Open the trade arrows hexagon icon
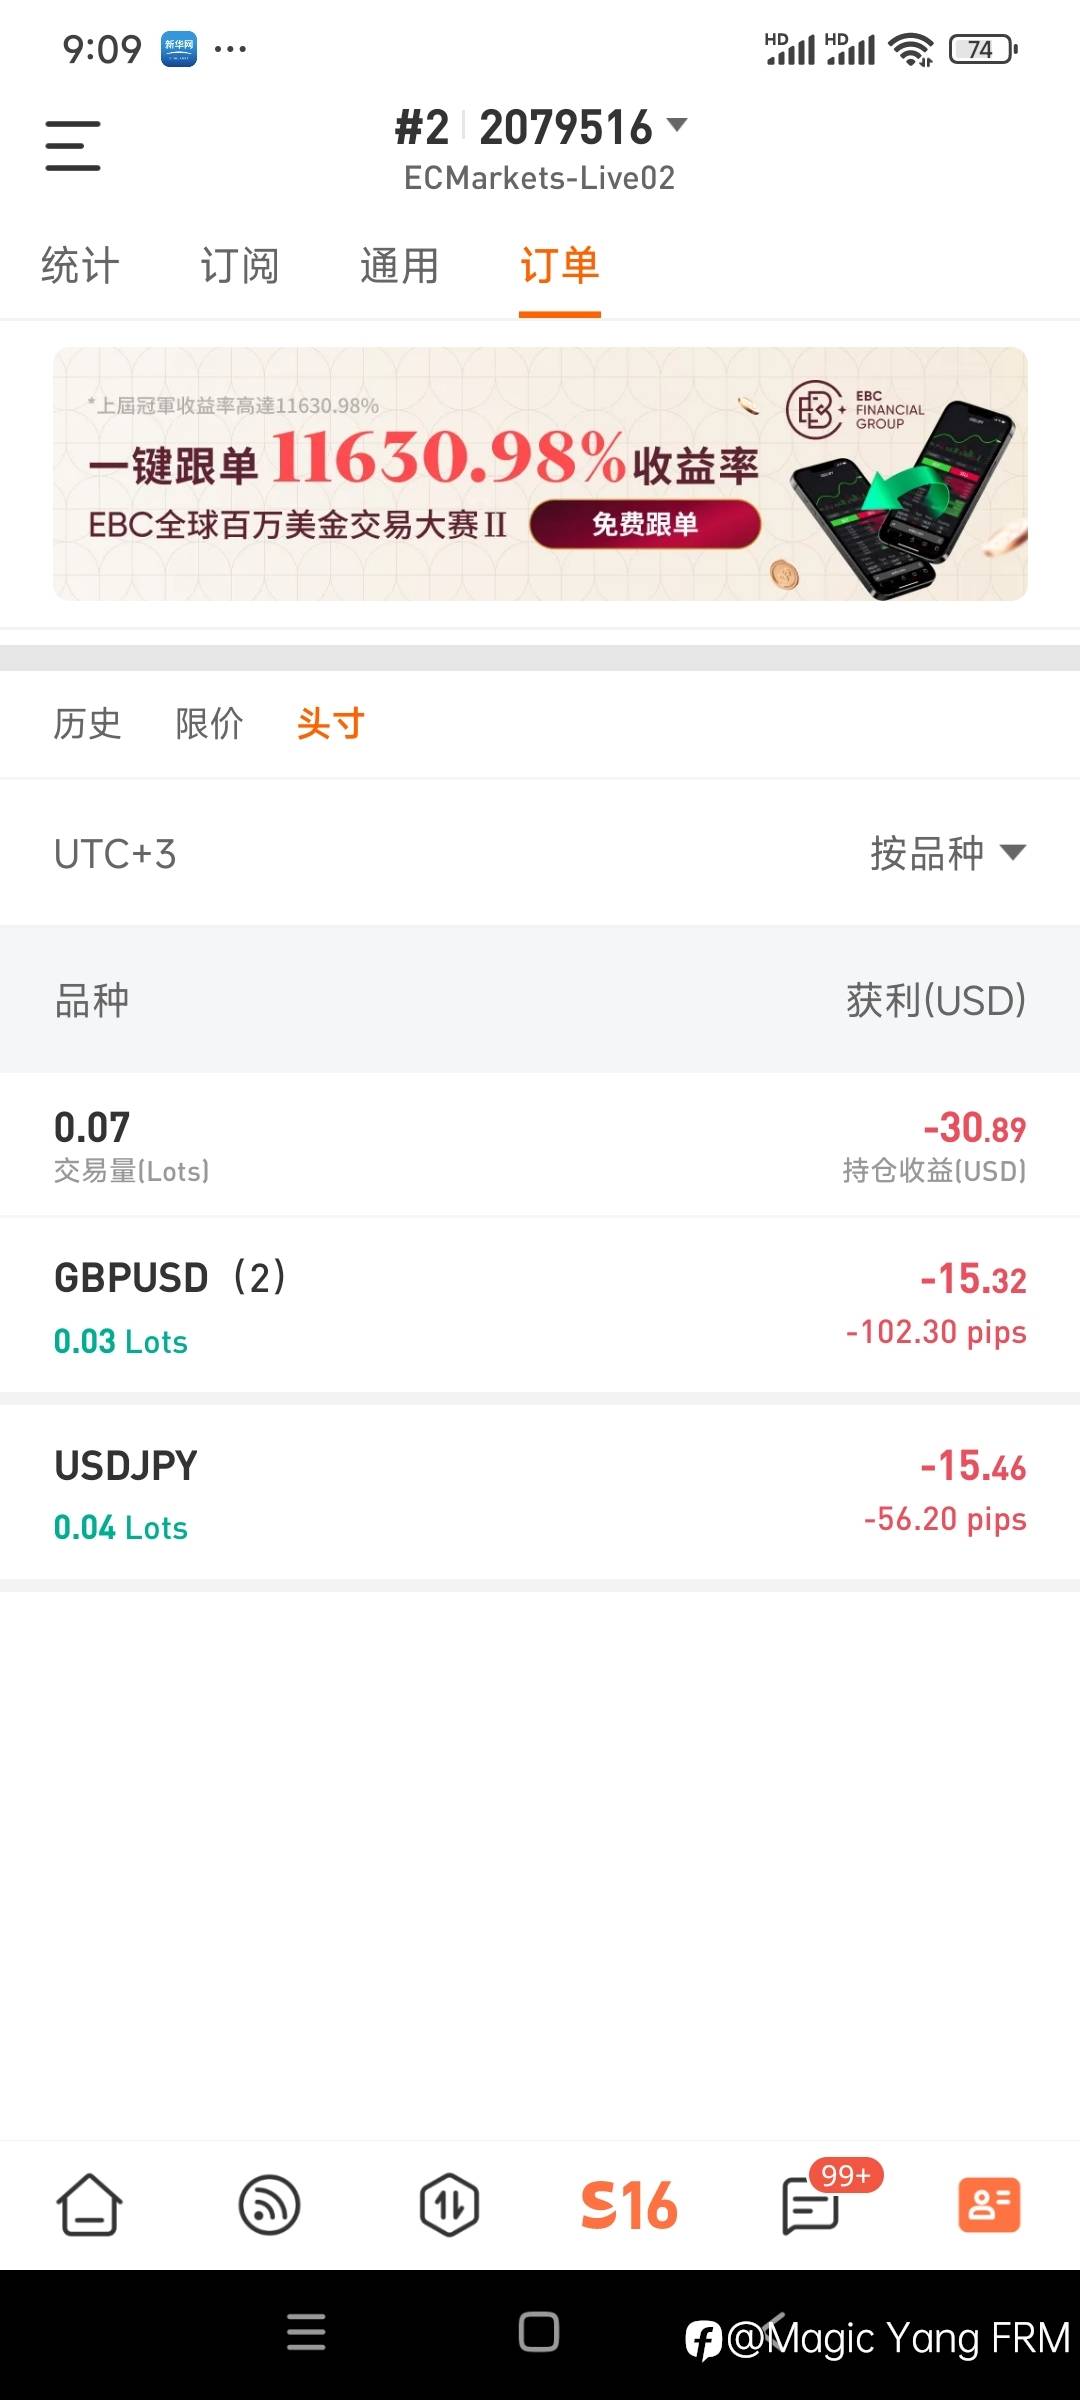1080x2400 pixels. point(449,2204)
